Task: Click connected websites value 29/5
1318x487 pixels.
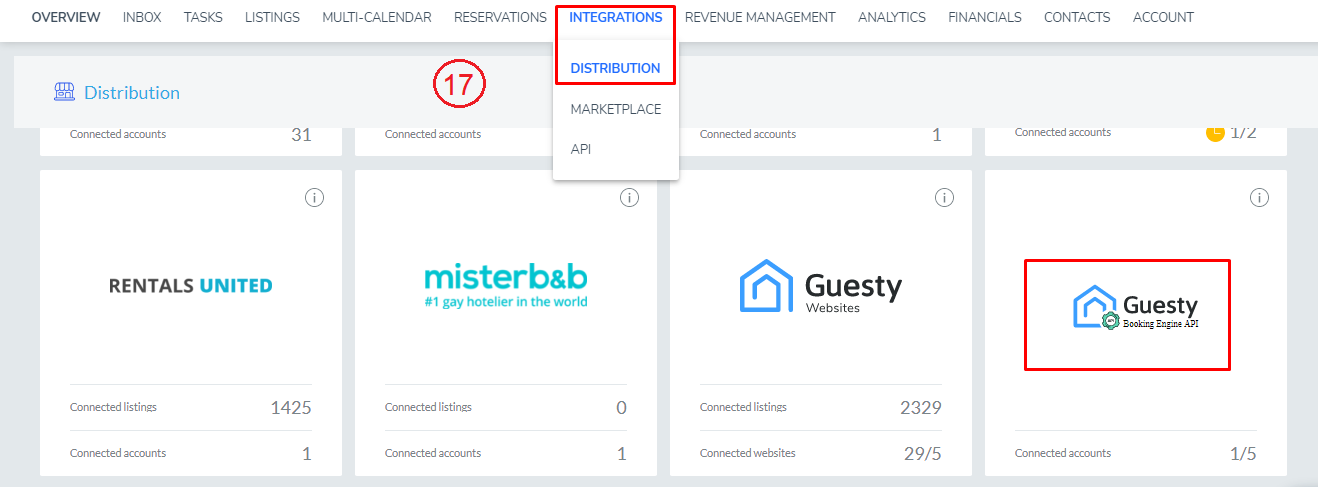Action: click(923, 453)
